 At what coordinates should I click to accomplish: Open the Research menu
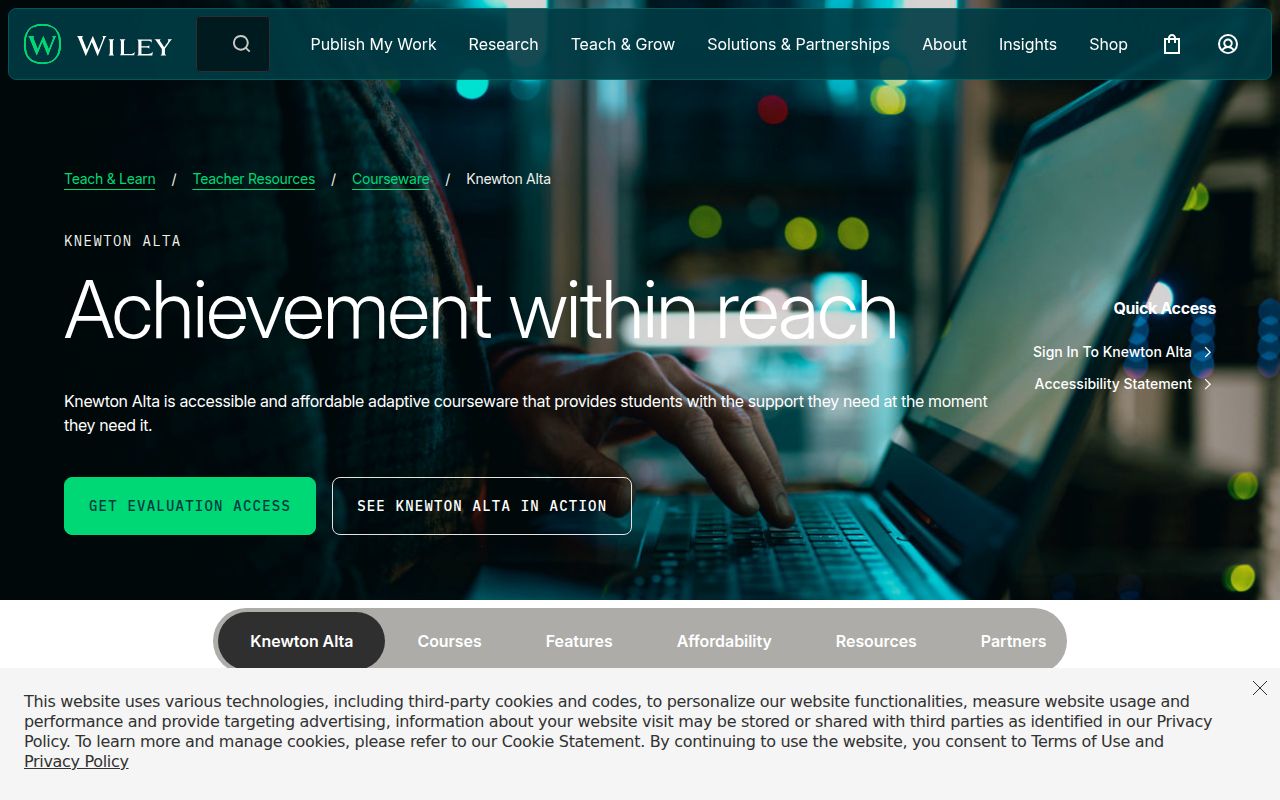pos(503,44)
